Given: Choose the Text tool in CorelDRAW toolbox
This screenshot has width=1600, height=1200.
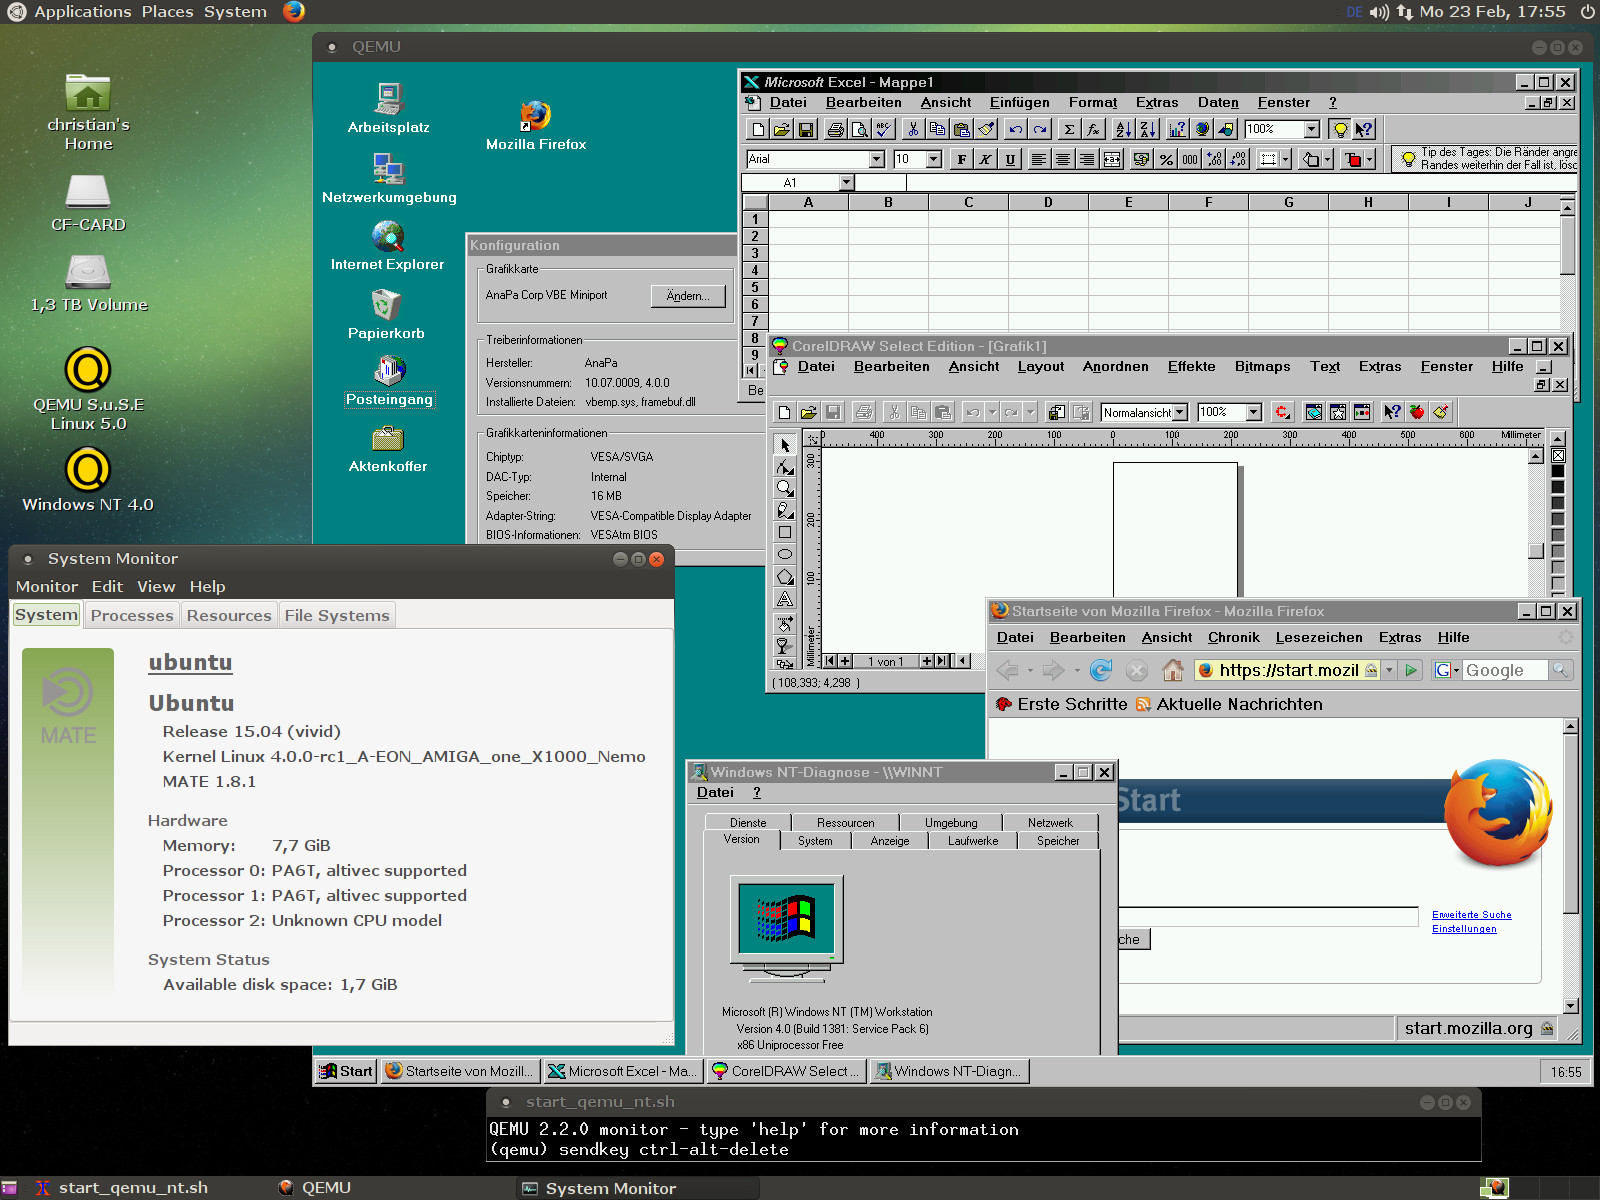Looking at the screenshot, I should 785,599.
